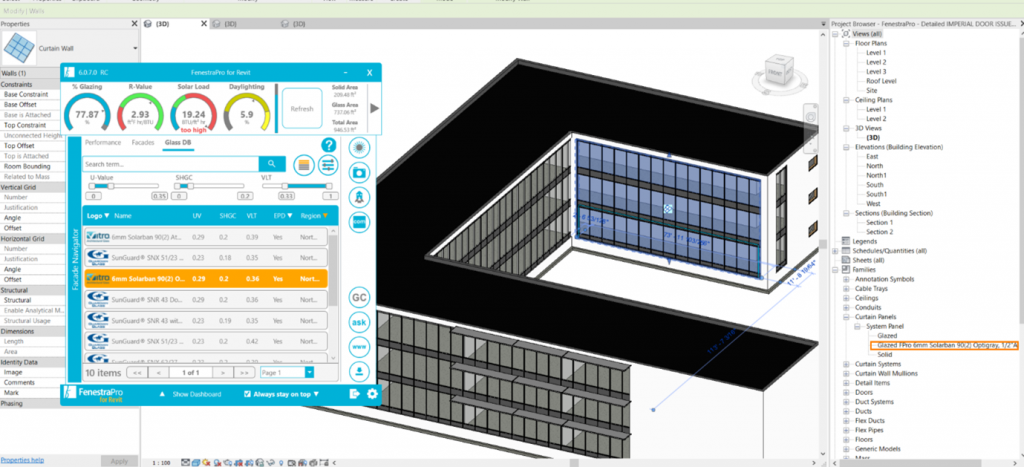Screen dimensions: 1024x467
Task: Click Show Dashboard
Action: pyautogui.click(x=197, y=394)
